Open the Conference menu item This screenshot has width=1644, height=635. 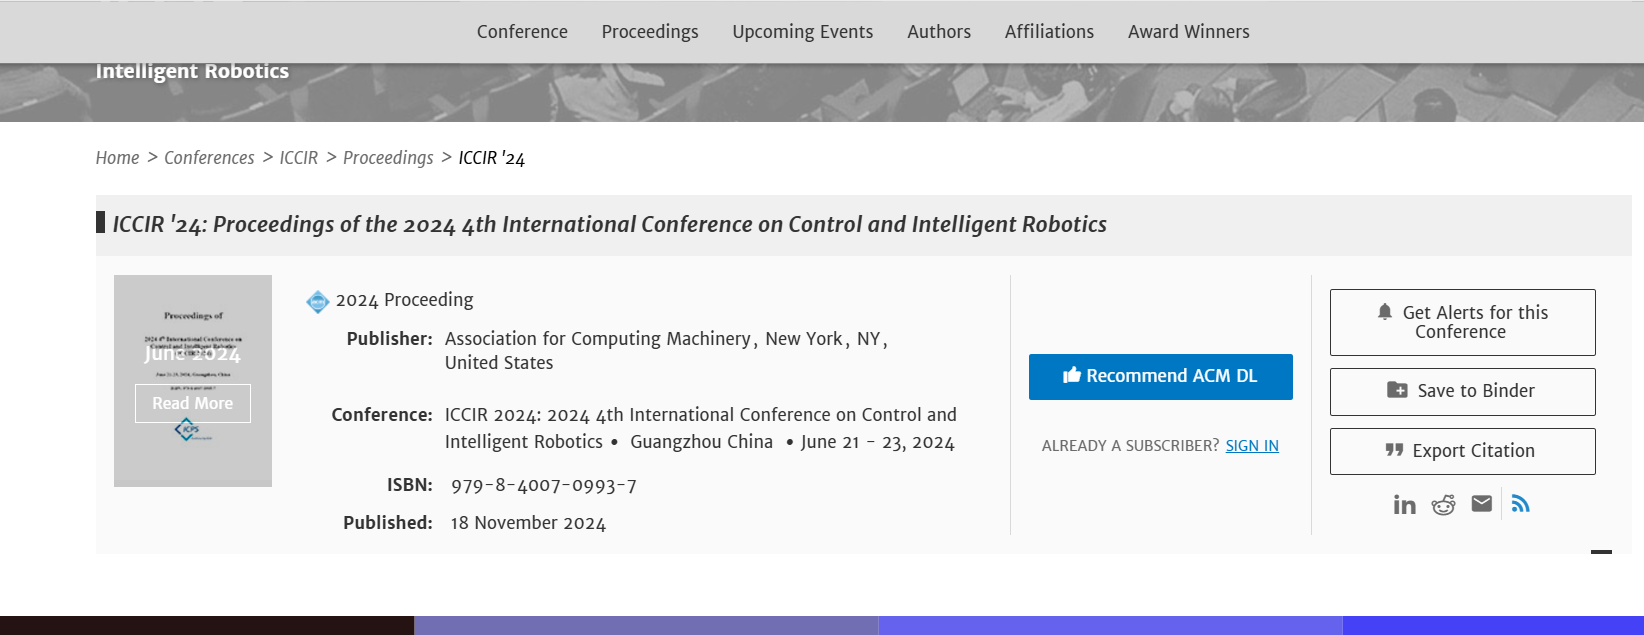click(x=522, y=32)
